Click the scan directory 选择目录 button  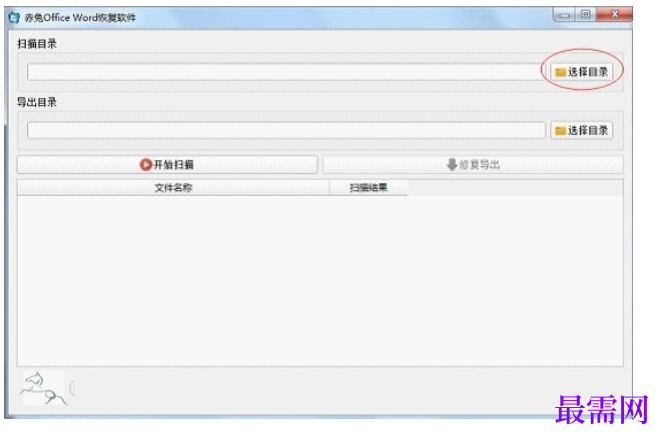(581, 72)
